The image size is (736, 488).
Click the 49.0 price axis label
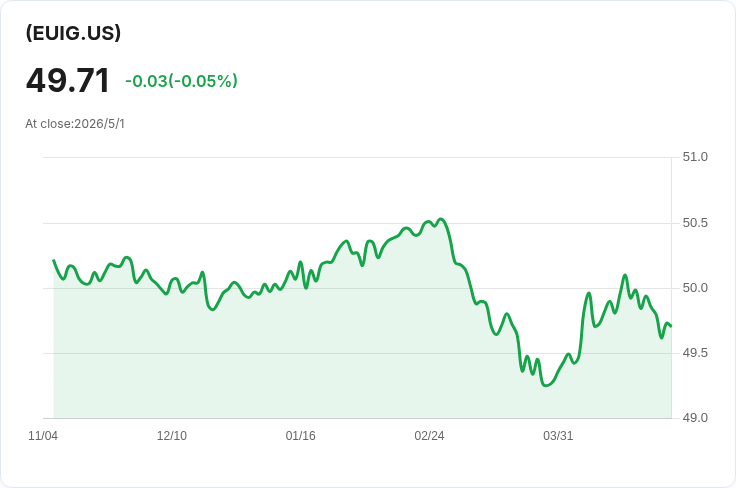(x=695, y=418)
